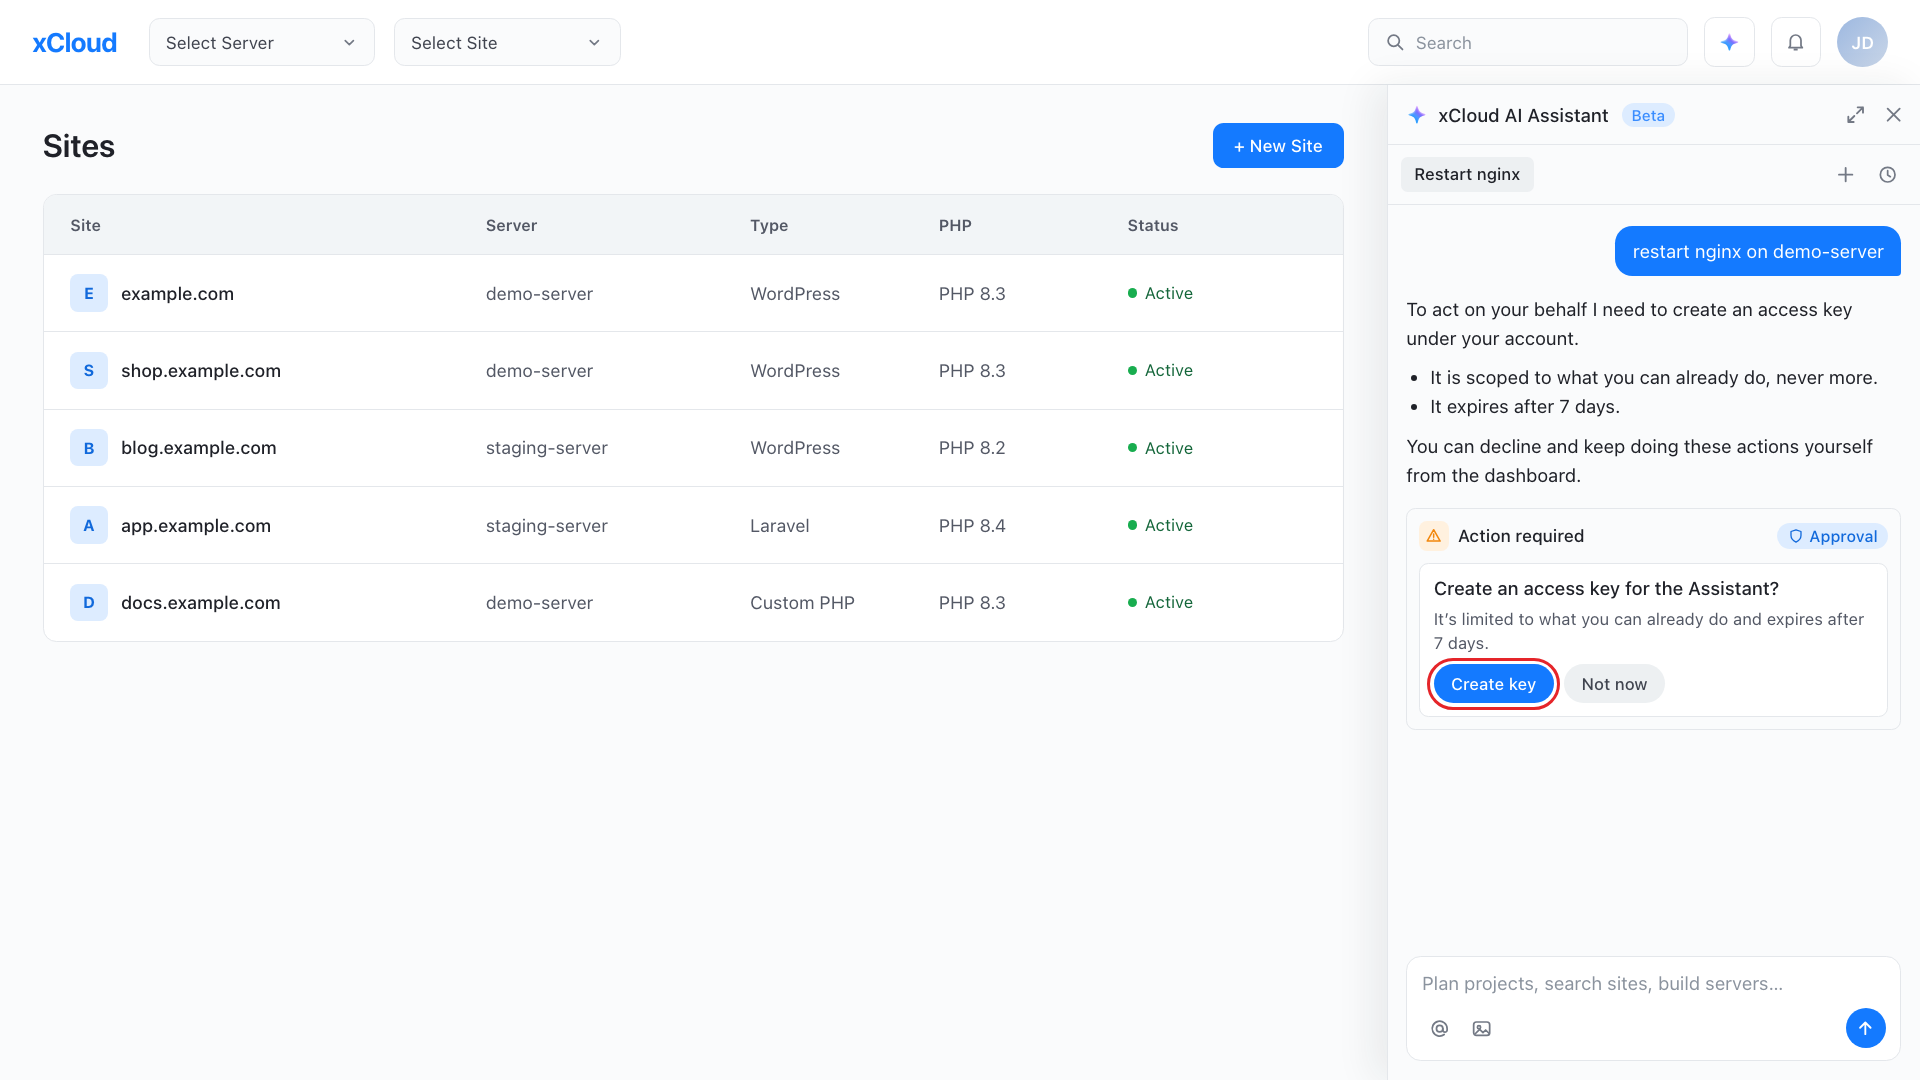Open the Select Site dropdown
The height and width of the screenshot is (1080, 1920).
point(507,43)
